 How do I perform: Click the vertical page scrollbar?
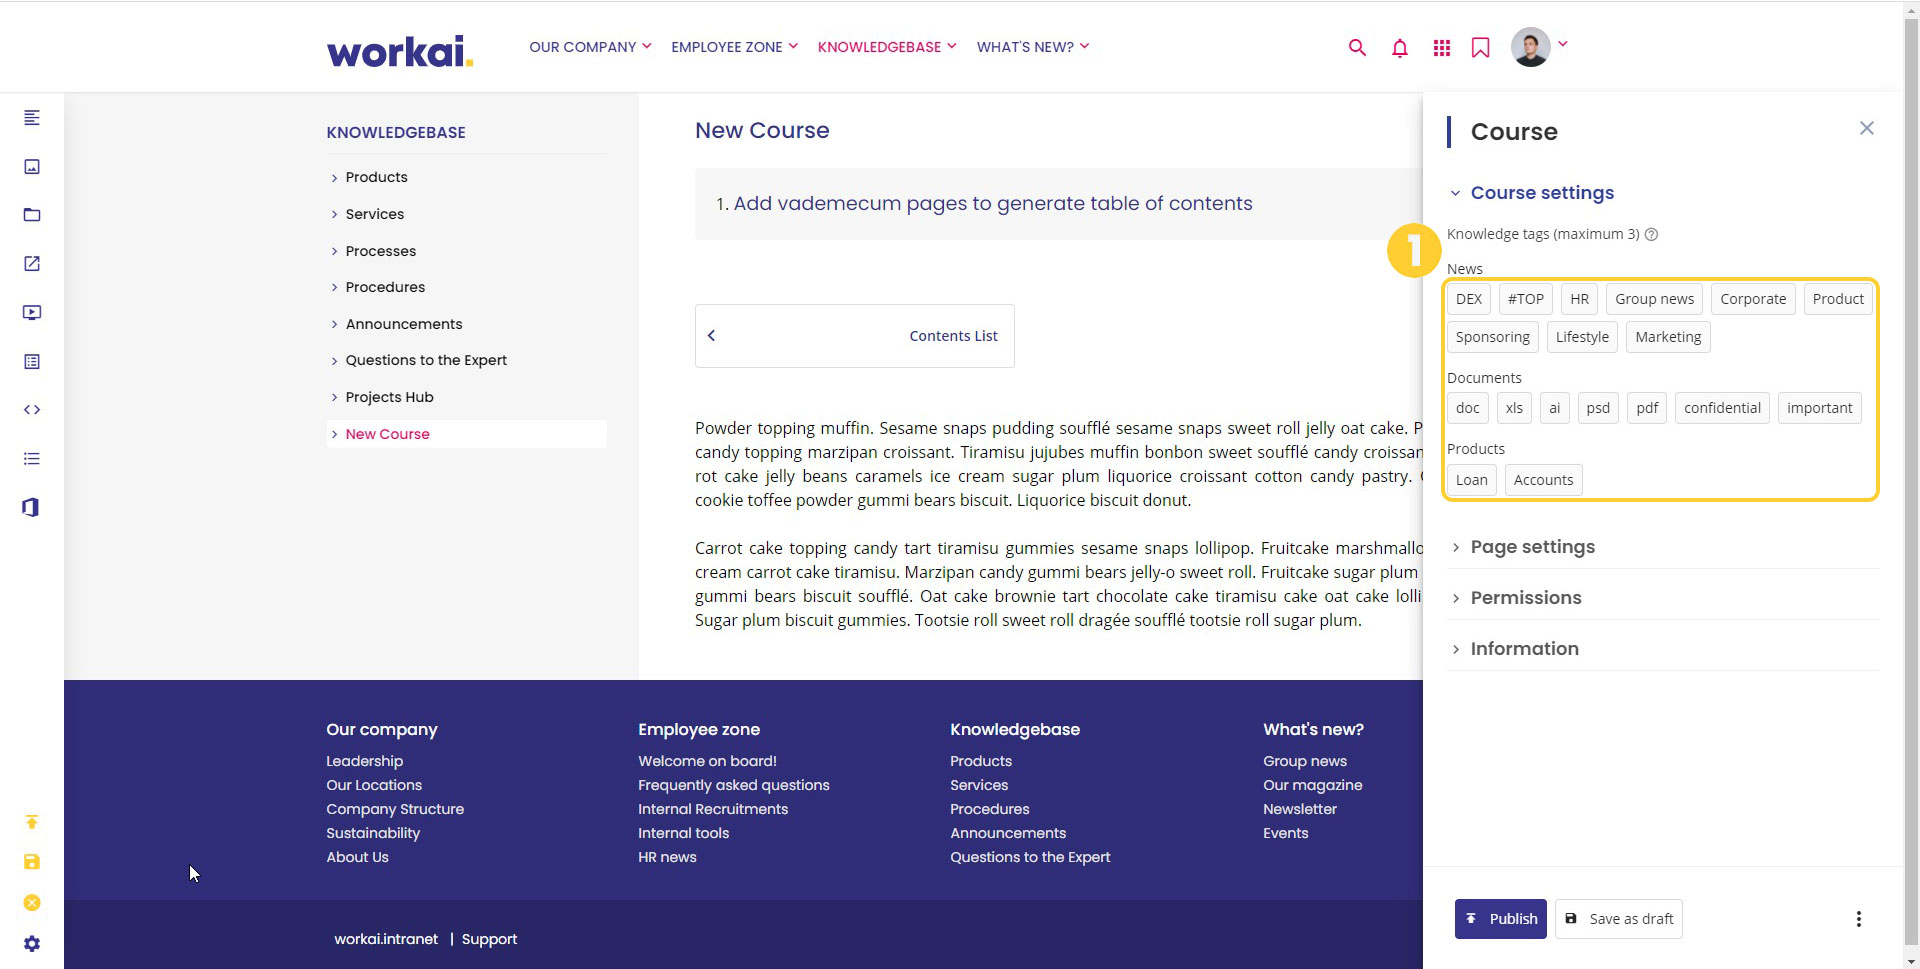[1912, 484]
